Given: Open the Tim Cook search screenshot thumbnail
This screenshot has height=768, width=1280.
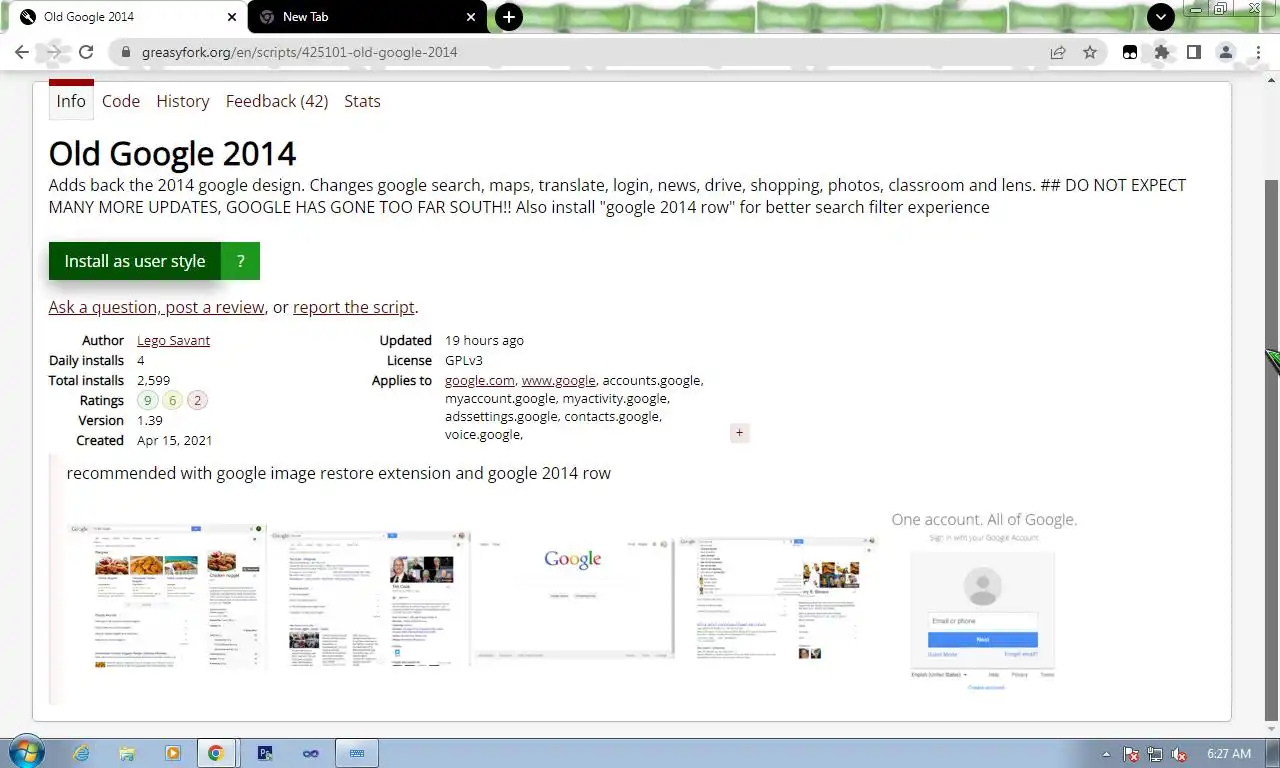Looking at the screenshot, I should pyautogui.click(x=369, y=597).
